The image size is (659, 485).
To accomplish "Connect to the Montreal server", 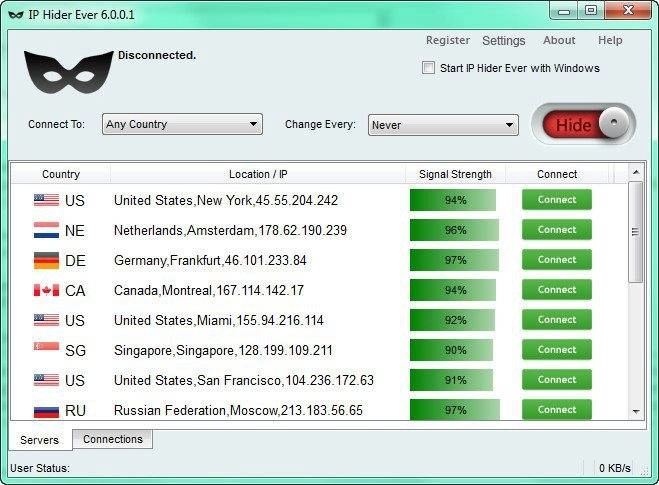I will (x=557, y=290).
